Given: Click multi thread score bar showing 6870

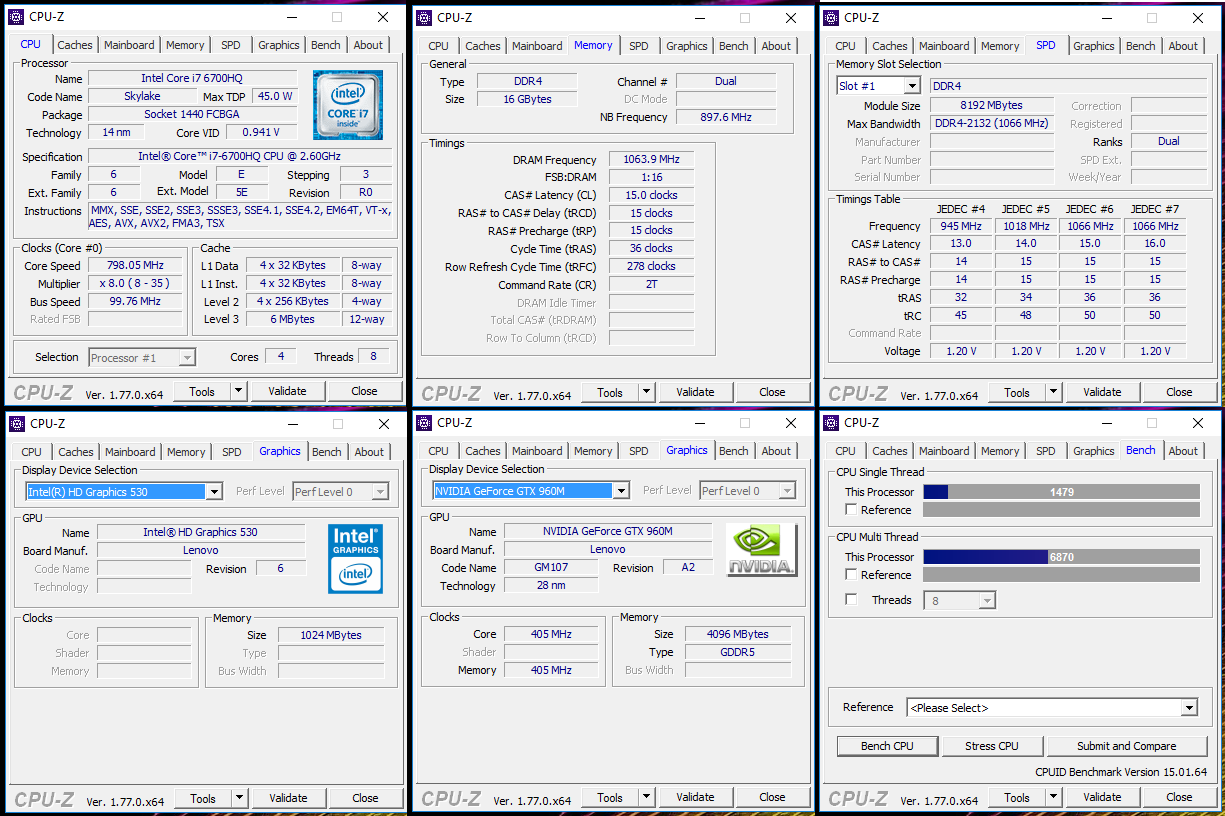Looking at the screenshot, I should point(1061,557).
